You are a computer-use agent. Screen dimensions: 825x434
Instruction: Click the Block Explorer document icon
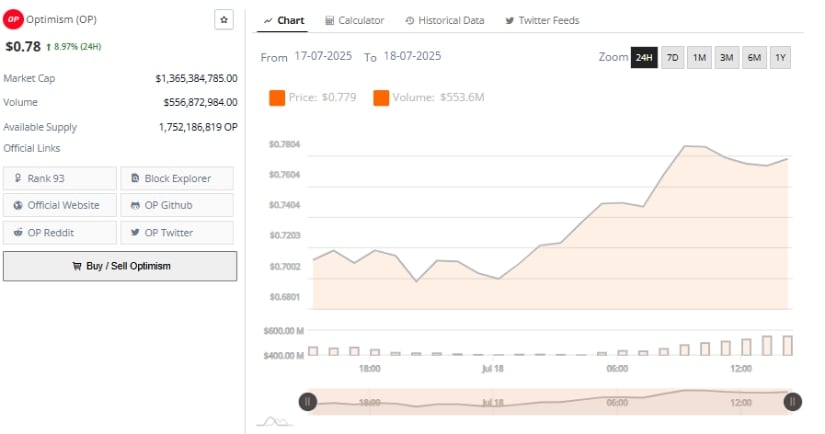click(x=135, y=178)
